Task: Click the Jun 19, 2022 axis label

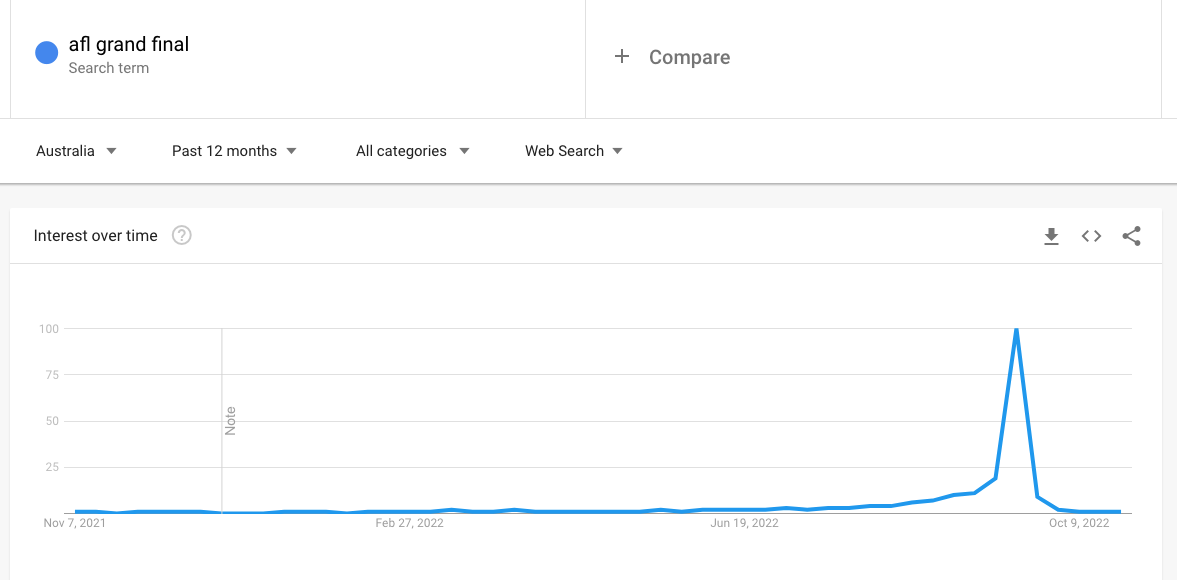Action: click(744, 523)
